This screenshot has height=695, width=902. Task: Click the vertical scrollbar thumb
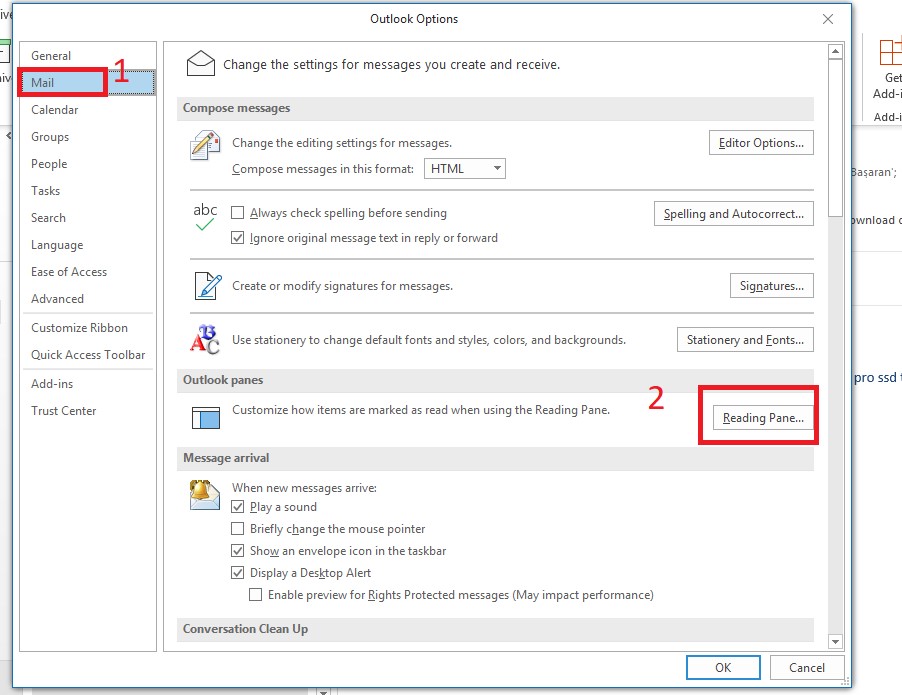tap(835, 138)
